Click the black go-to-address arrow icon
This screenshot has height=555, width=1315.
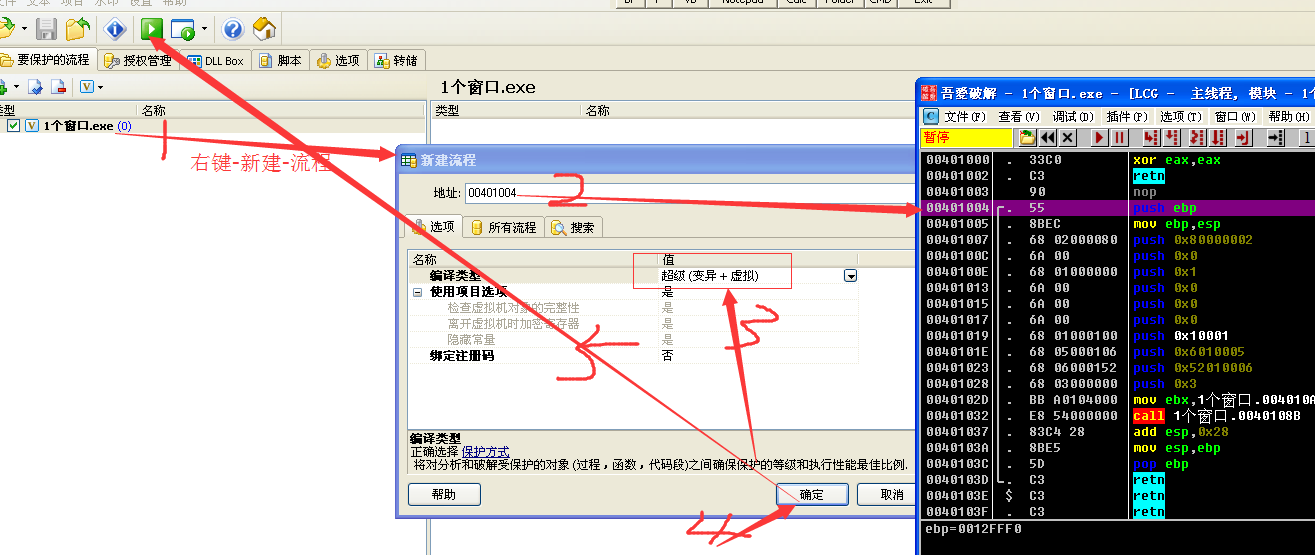click(1277, 137)
